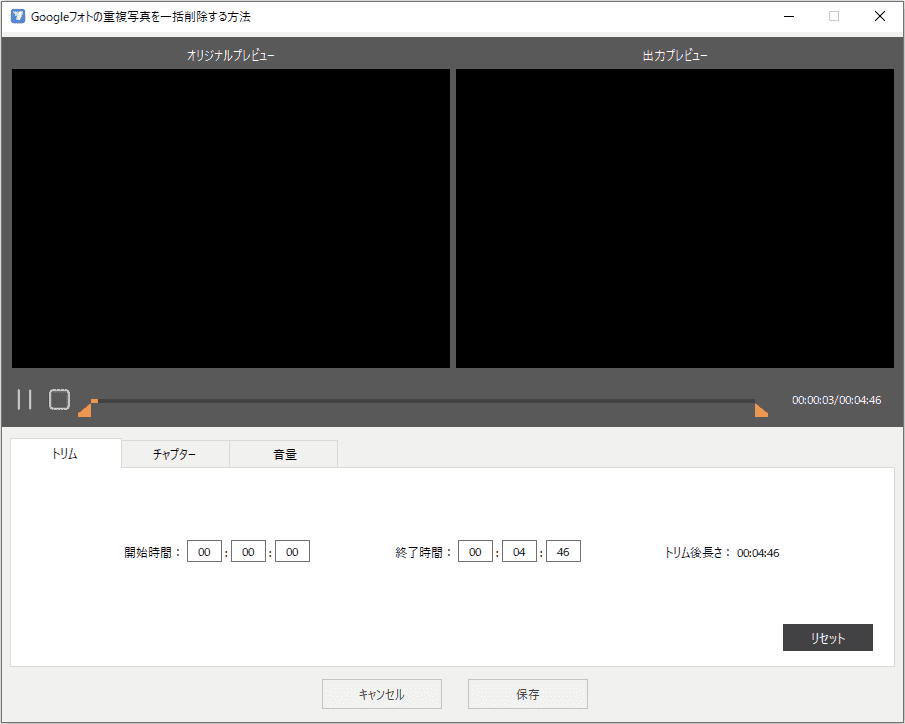Image resolution: width=905 pixels, height=724 pixels.
Task: Select the right orange trim end marker
Action: click(x=761, y=410)
